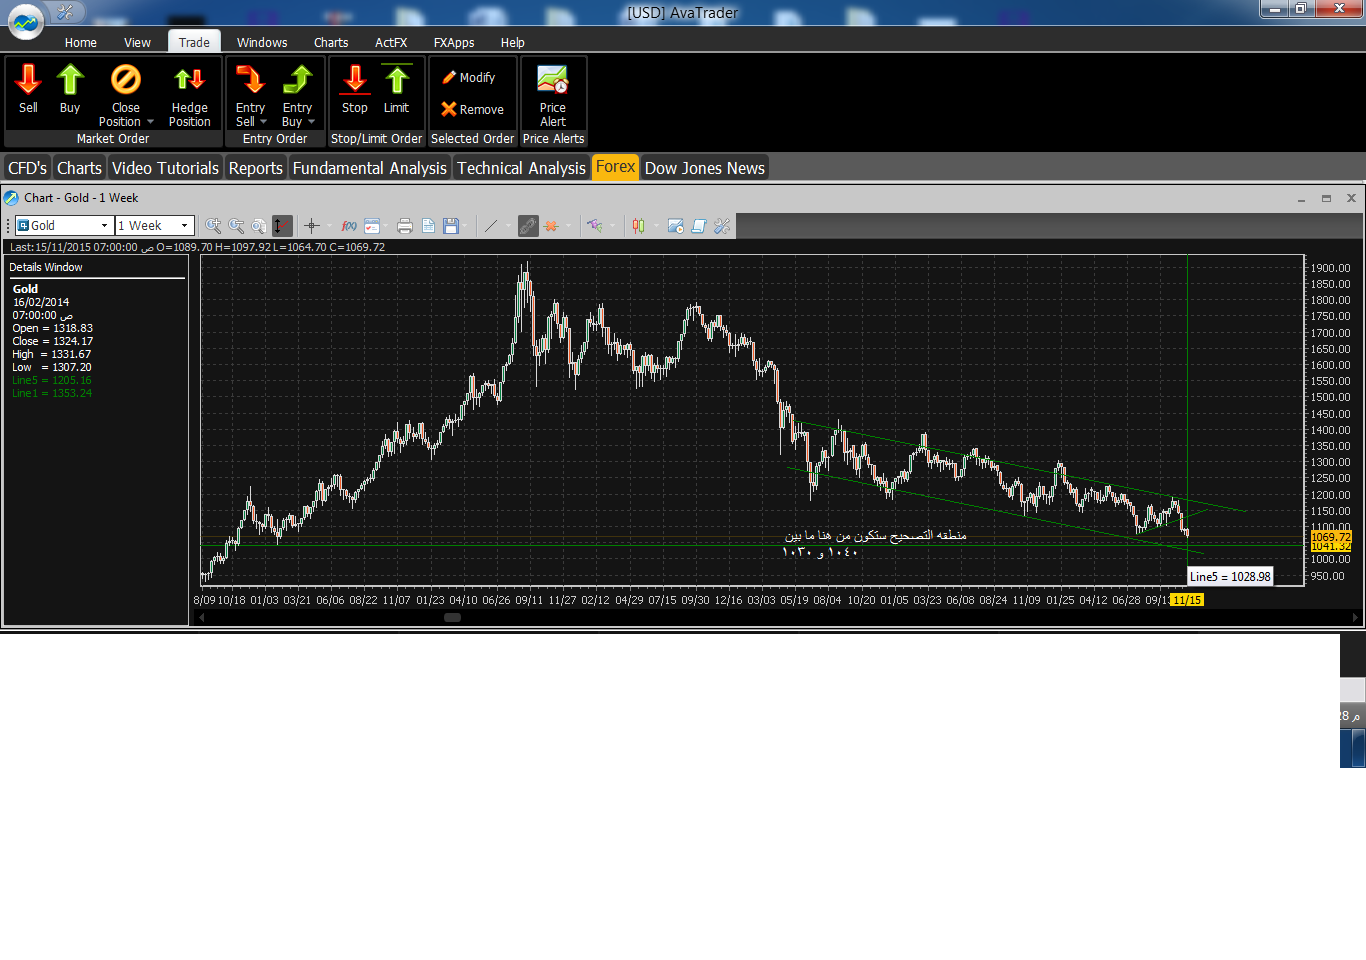
Task: Toggle the vertical auto-scale chart icon
Action: point(283,226)
